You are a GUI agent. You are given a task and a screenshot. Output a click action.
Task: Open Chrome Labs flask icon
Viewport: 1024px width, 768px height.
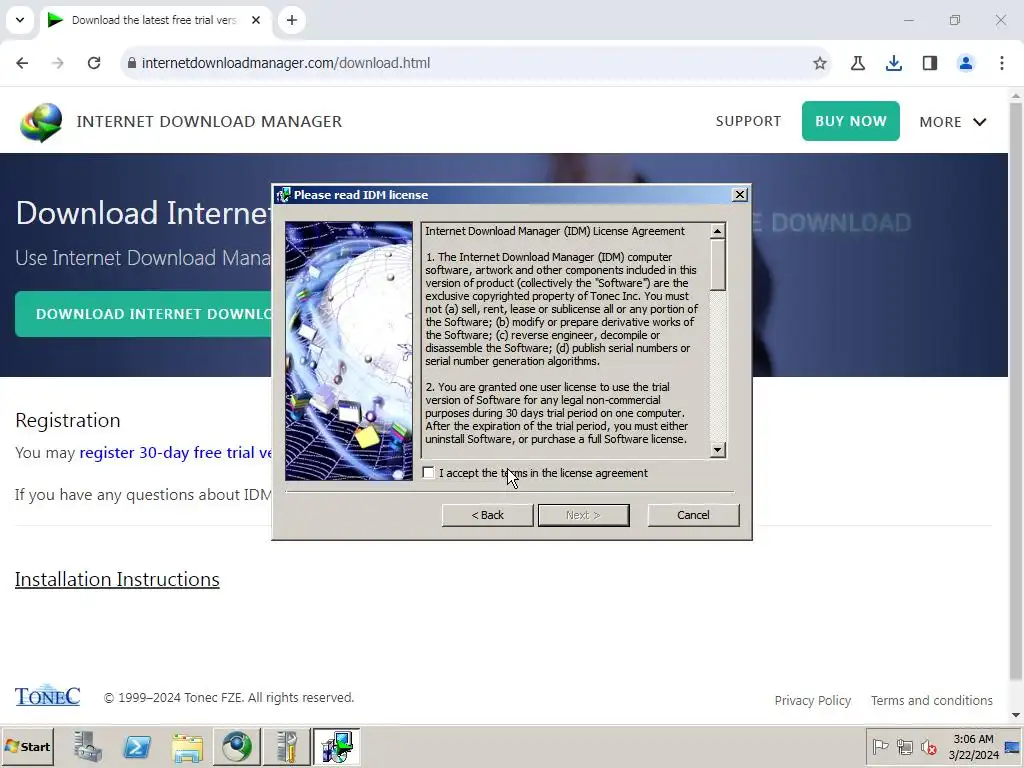857,63
